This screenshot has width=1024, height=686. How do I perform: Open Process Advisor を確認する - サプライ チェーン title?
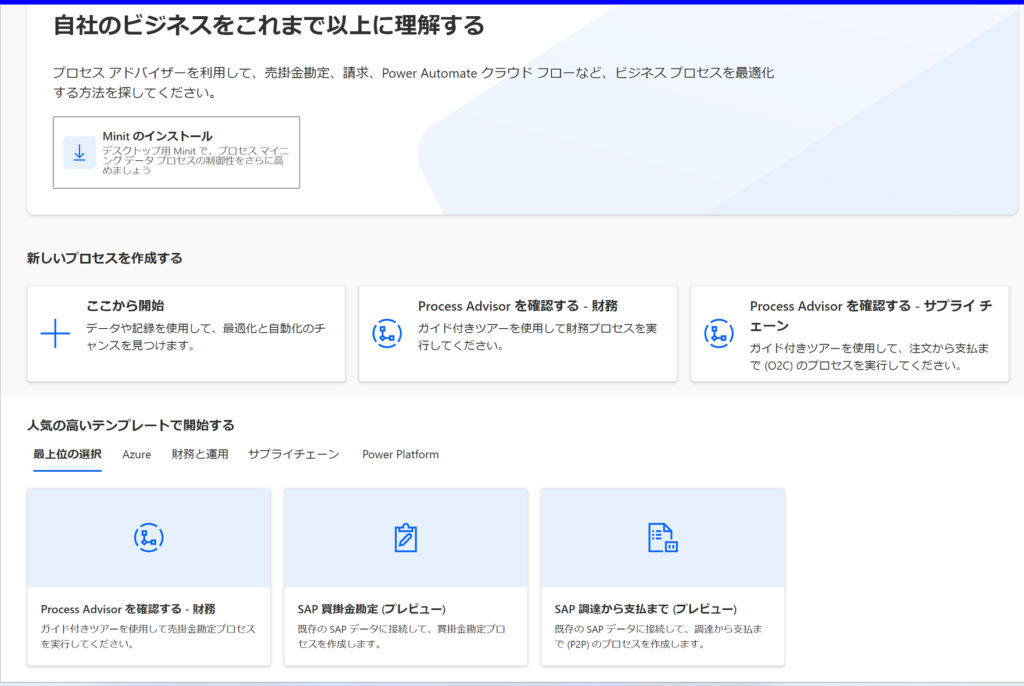pos(870,306)
